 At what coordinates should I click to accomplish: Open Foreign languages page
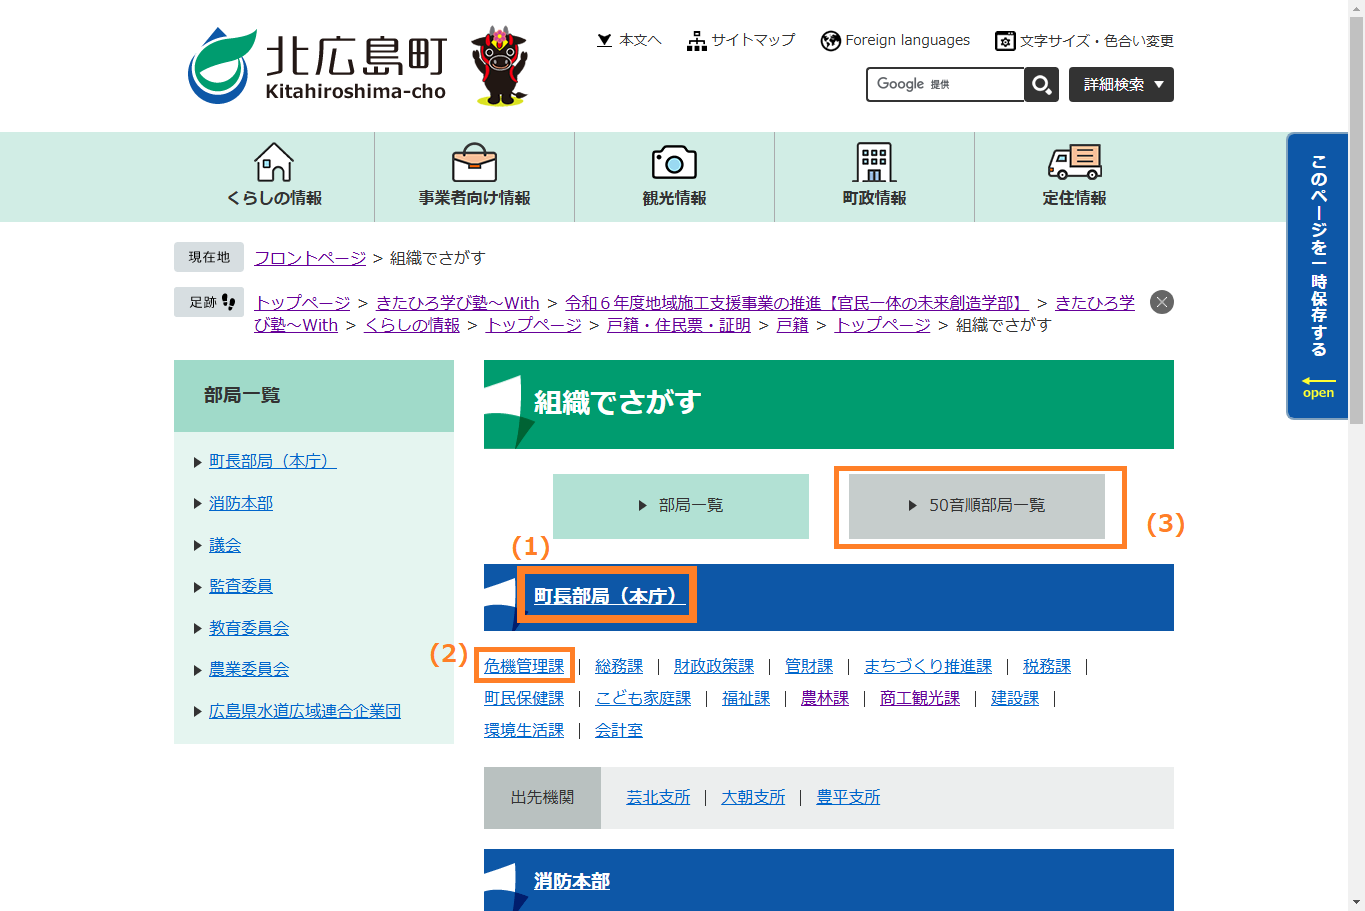[x=895, y=40]
